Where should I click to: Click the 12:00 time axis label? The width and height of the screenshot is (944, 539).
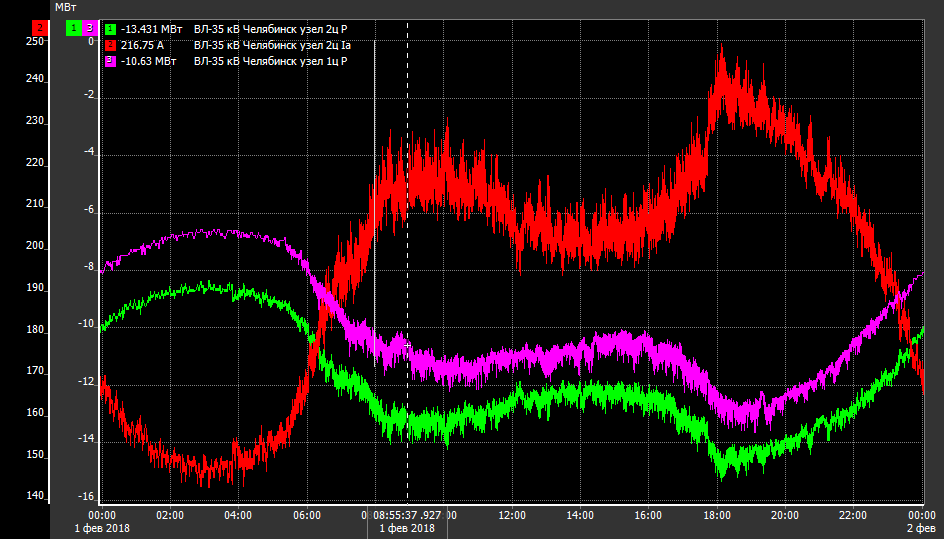click(512, 516)
